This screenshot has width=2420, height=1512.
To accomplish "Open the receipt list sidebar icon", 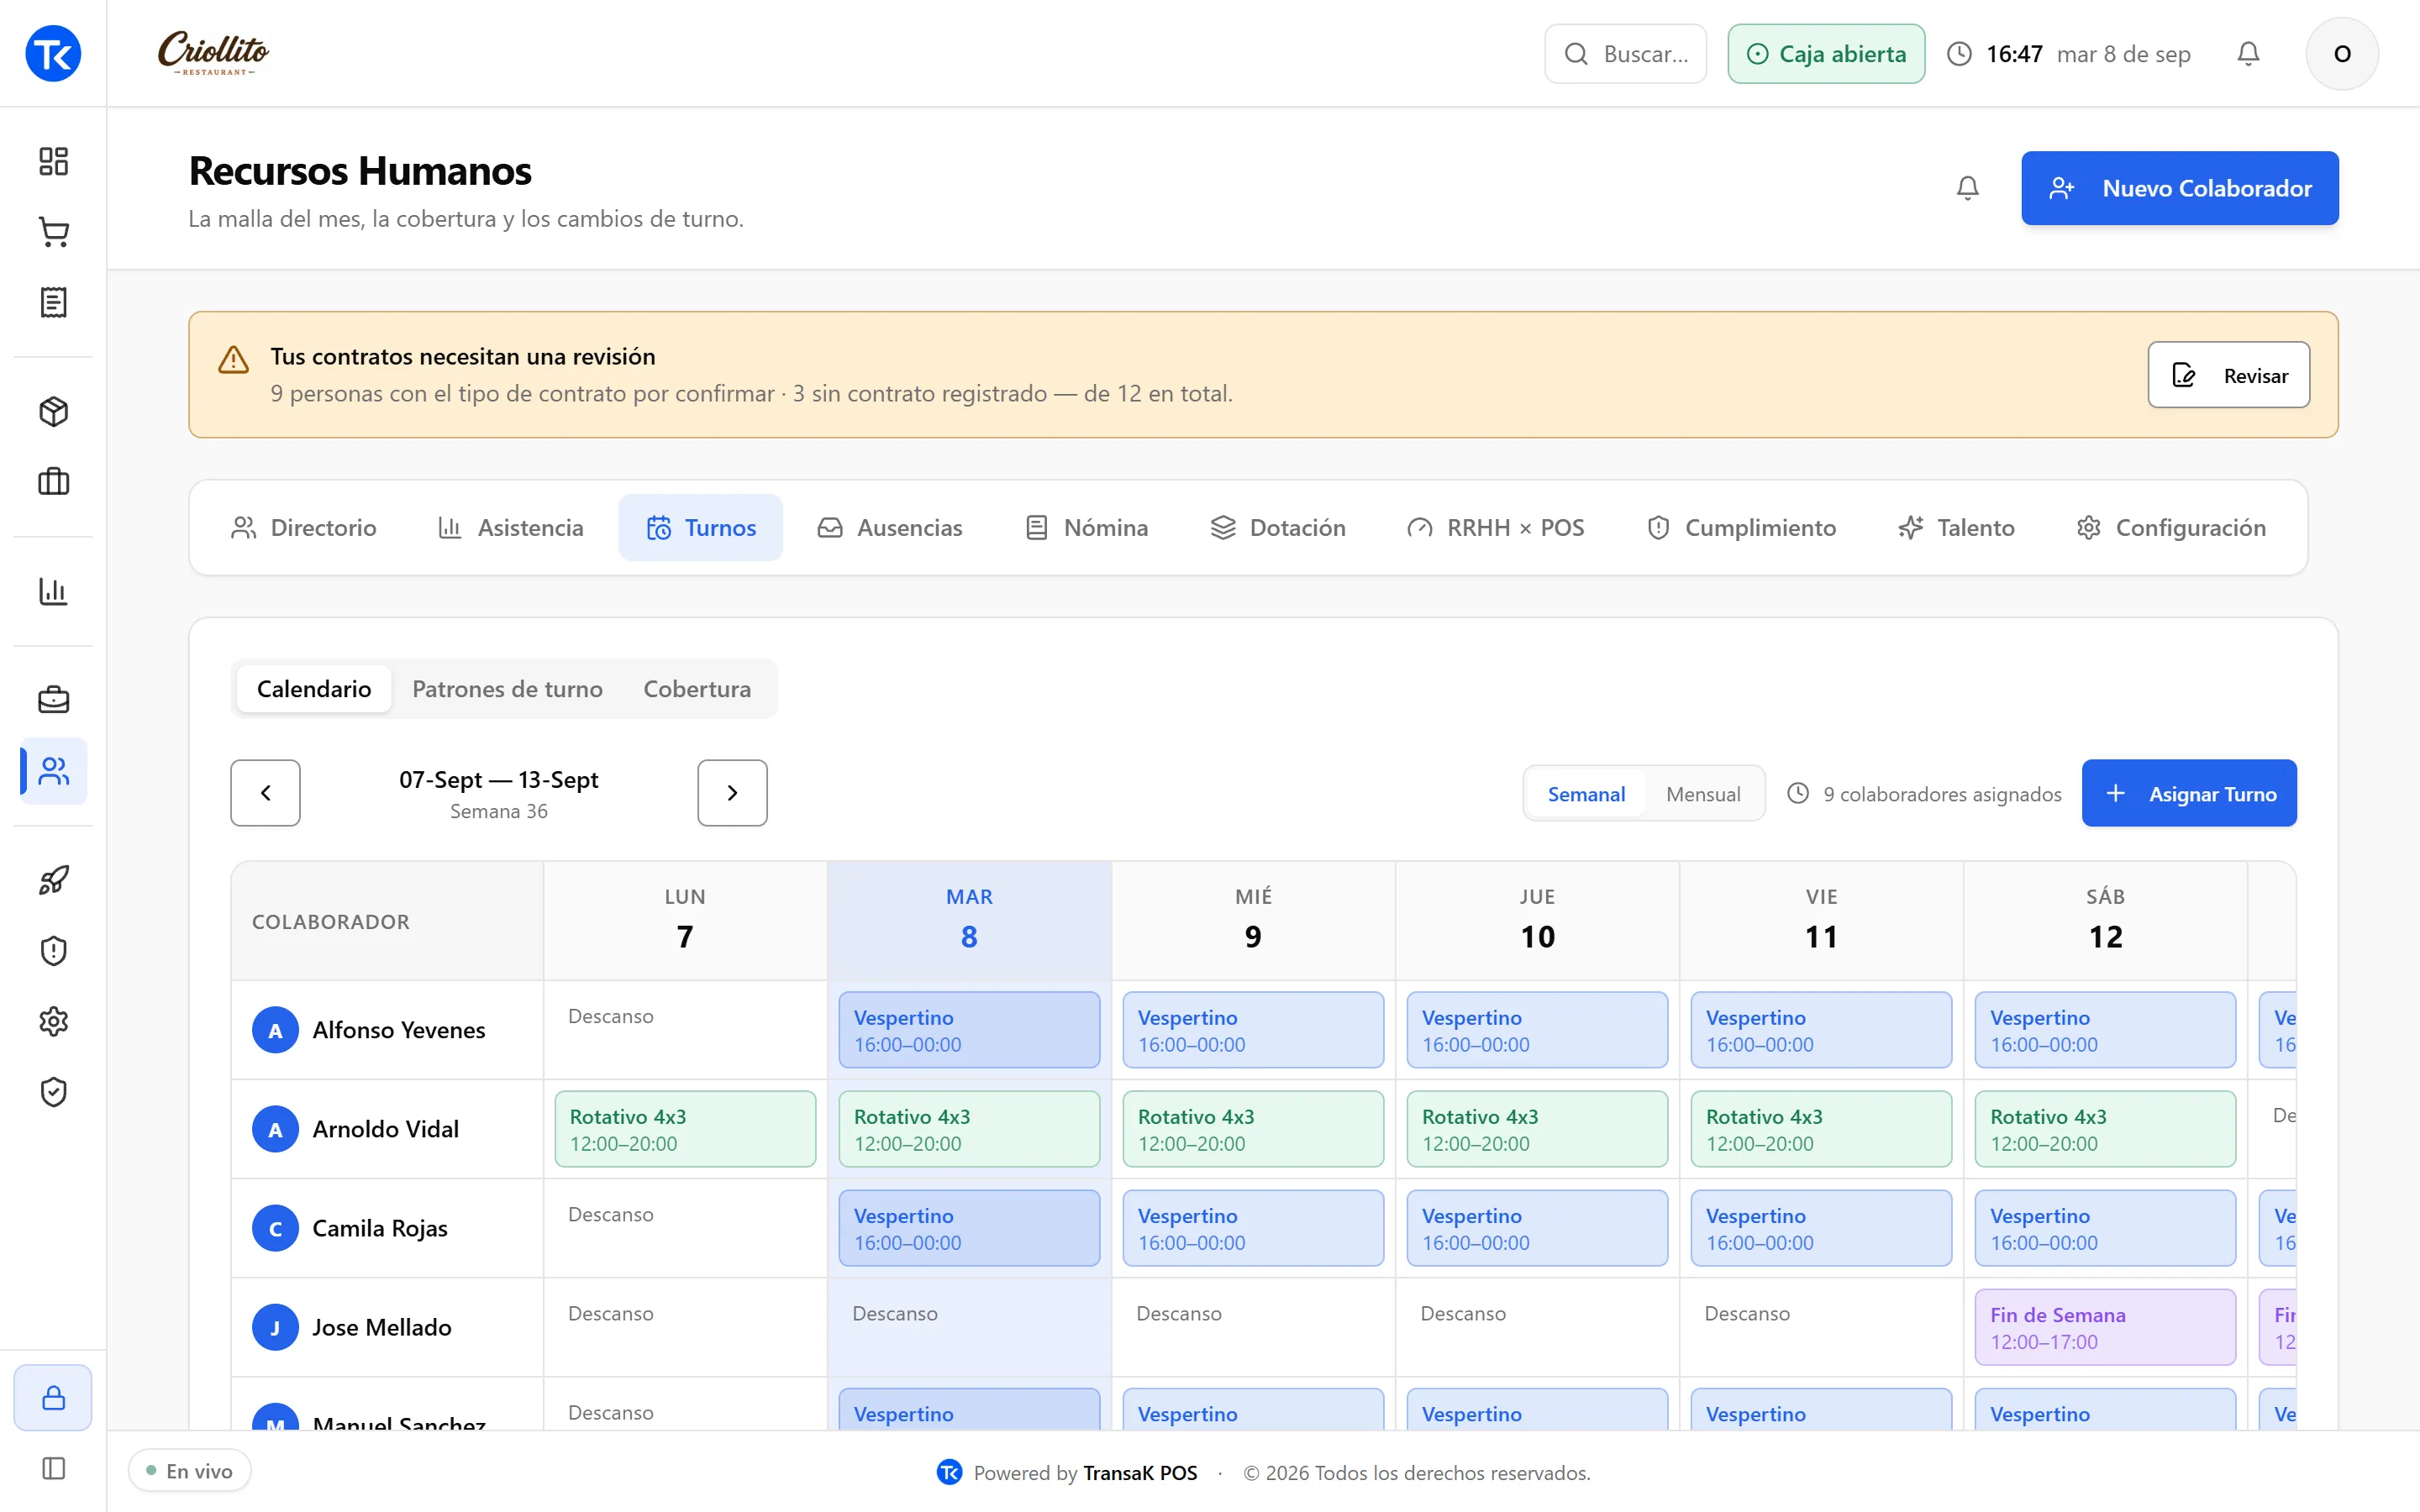I will click(x=53, y=302).
